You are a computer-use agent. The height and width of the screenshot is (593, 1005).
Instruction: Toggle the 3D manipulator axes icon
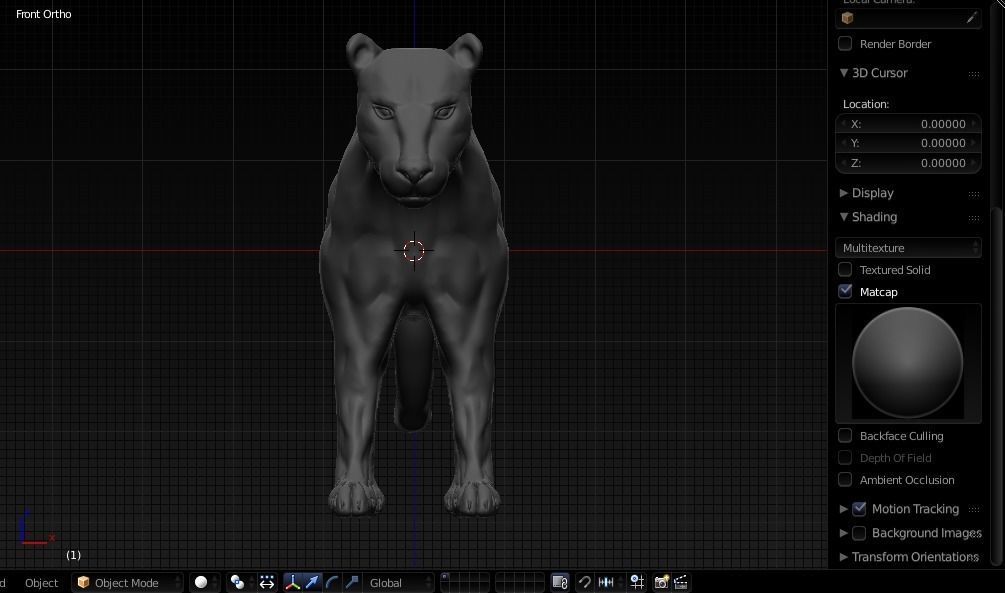tap(292, 582)
